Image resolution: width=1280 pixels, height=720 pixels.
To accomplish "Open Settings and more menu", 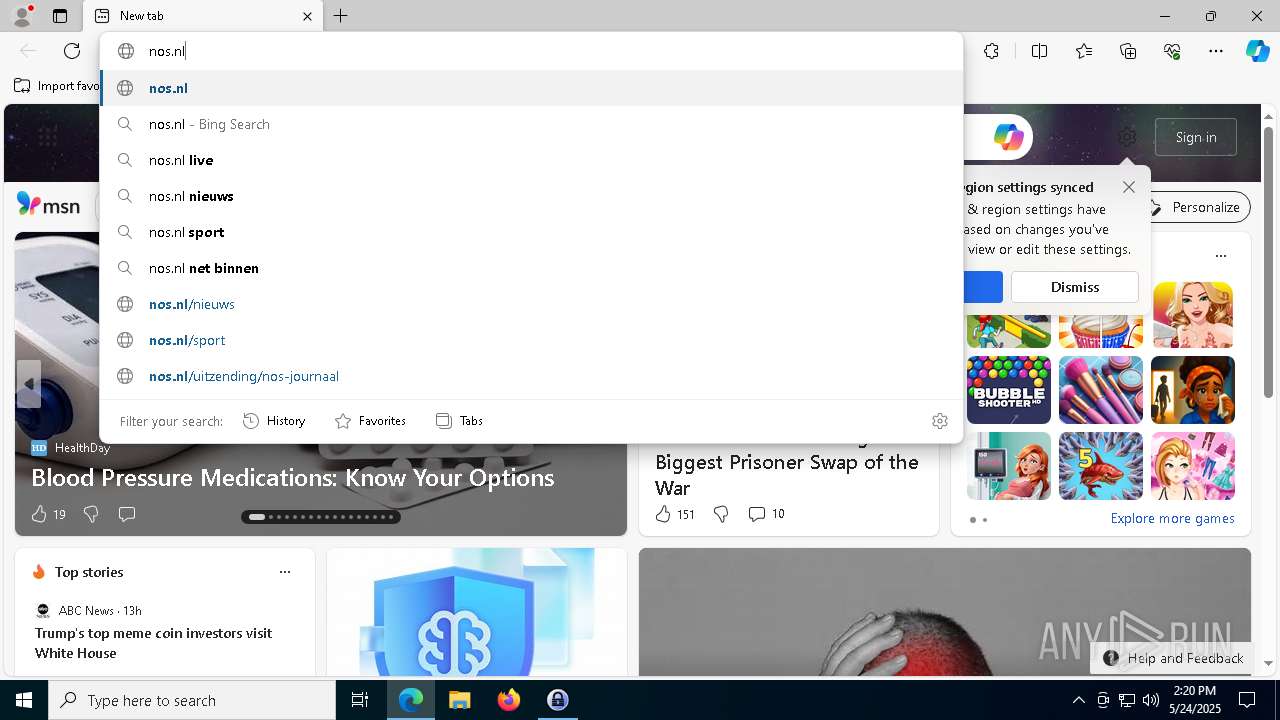I will pyautogui.click(x=1216, y=51).
